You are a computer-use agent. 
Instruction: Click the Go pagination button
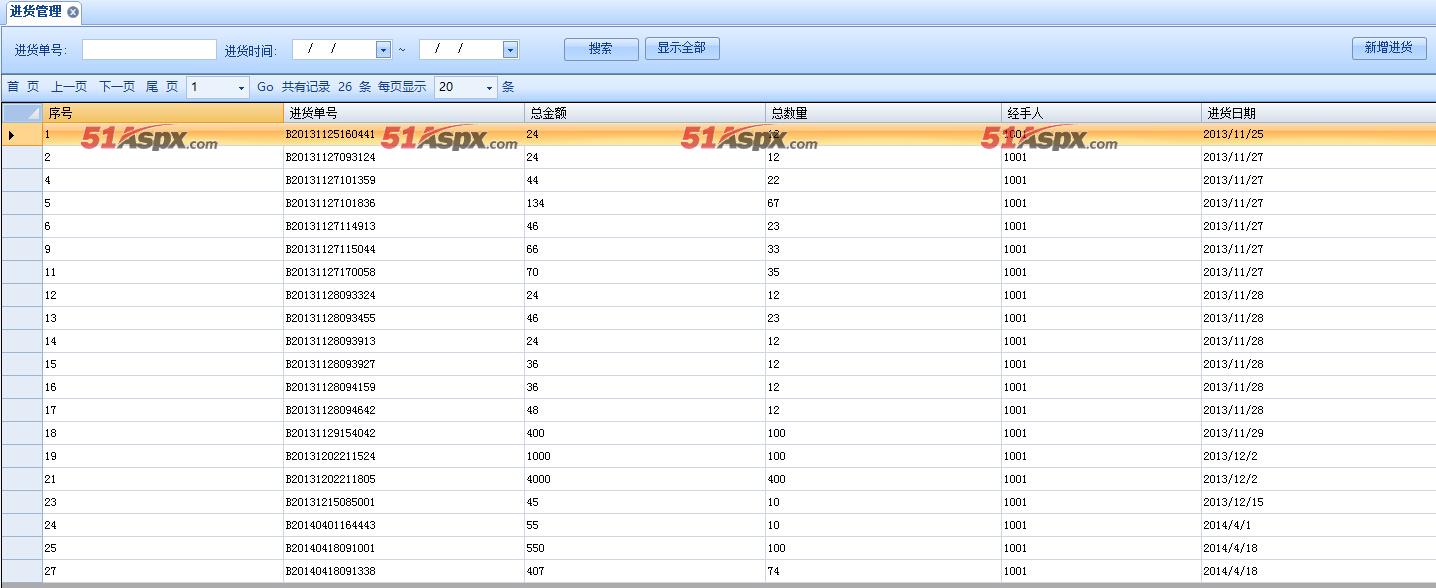265,87
